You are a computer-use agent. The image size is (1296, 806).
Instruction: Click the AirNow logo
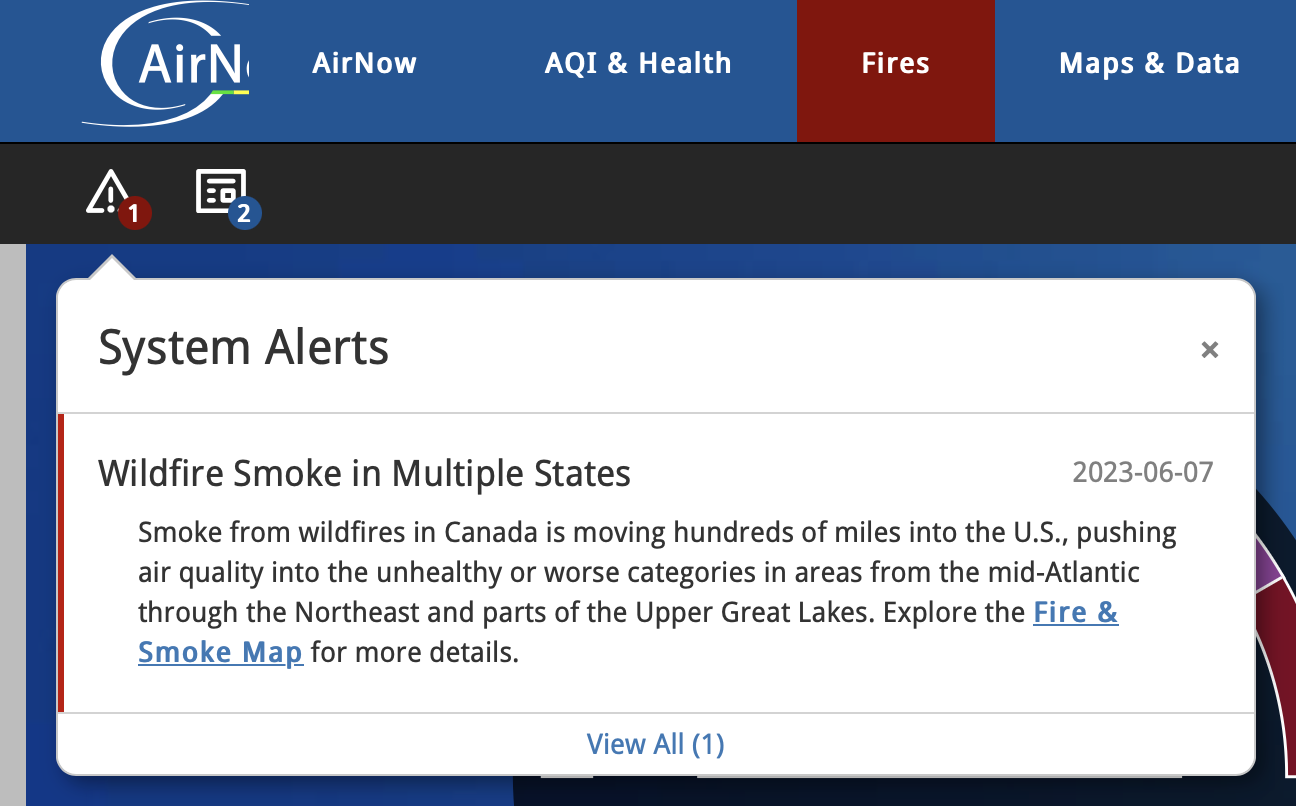coord(166,65)
